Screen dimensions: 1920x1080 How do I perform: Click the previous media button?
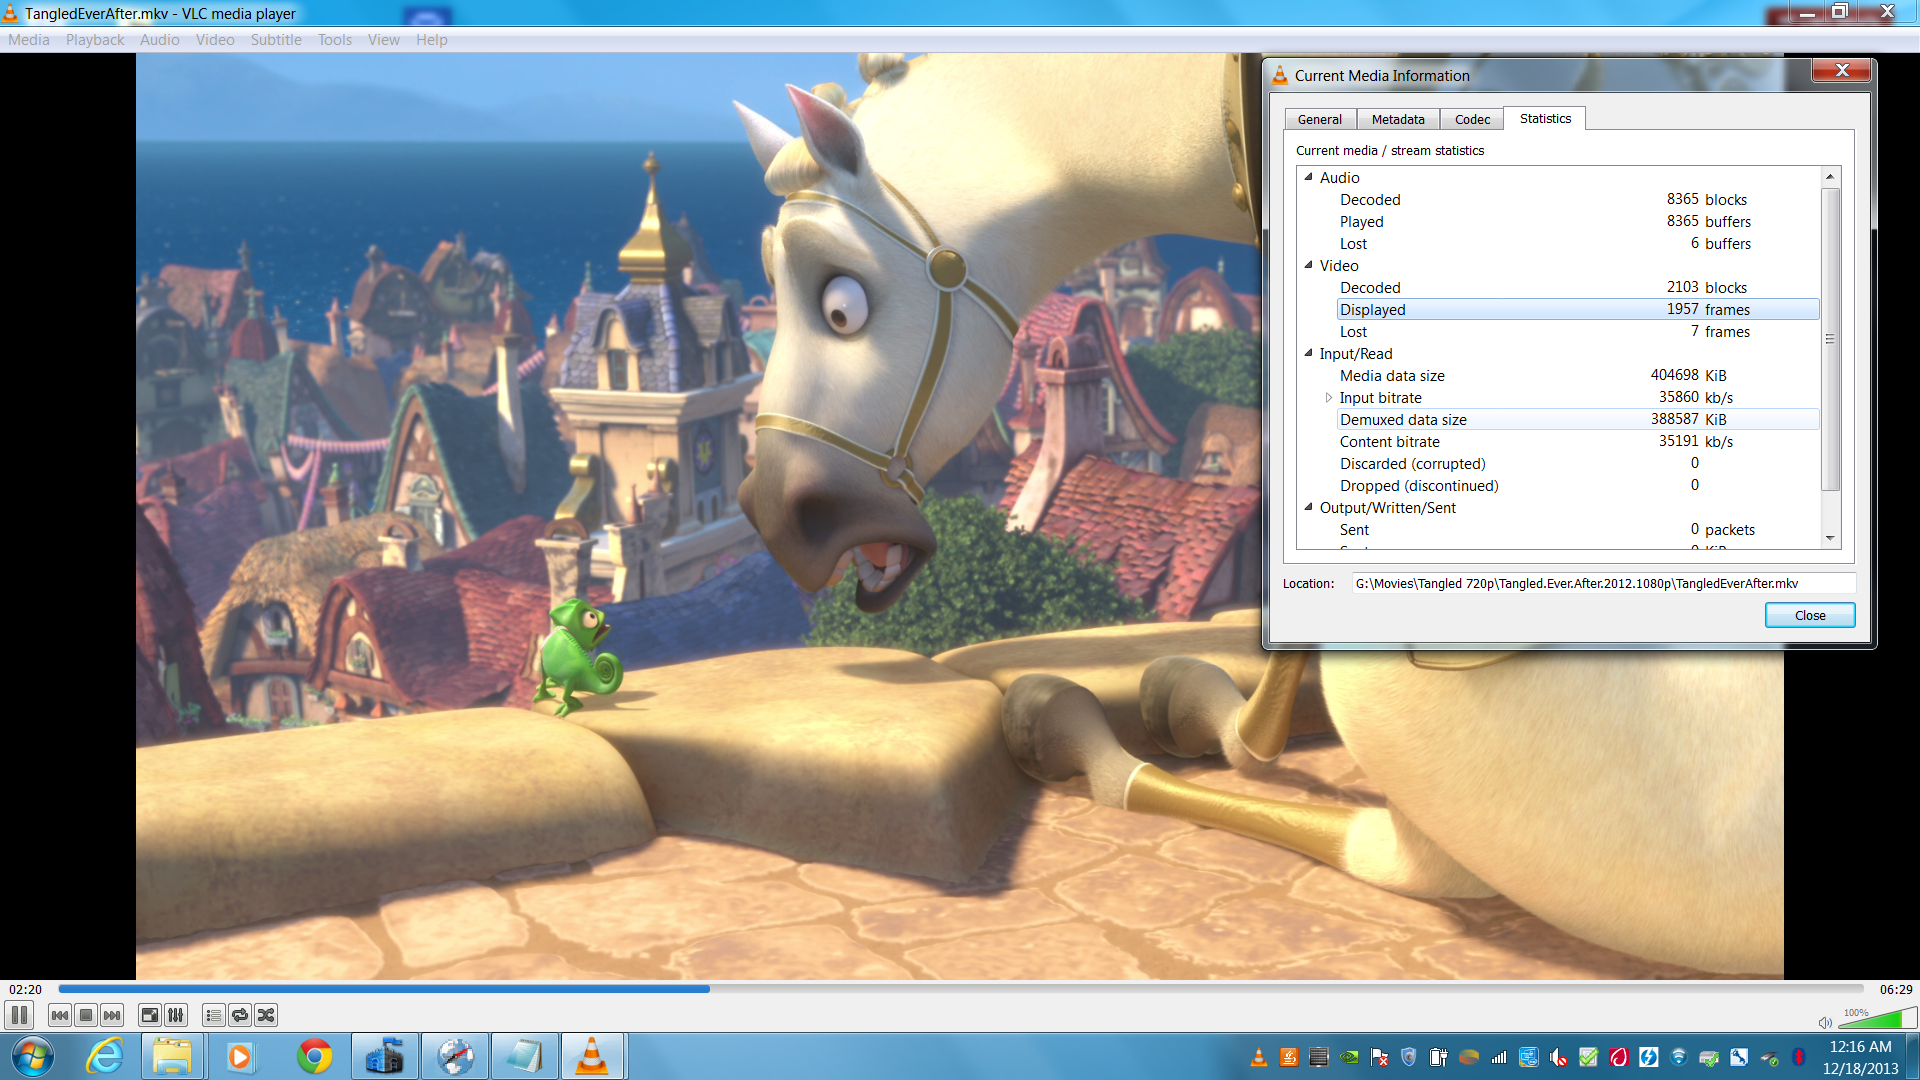(x=60, y=1015)
